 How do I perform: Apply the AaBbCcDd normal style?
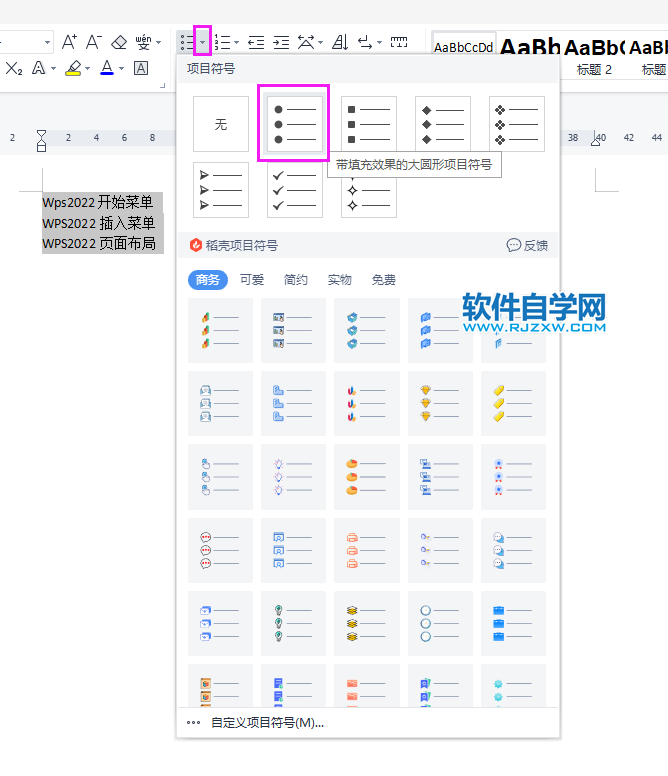pyautogui.click(x=464, y=48)
